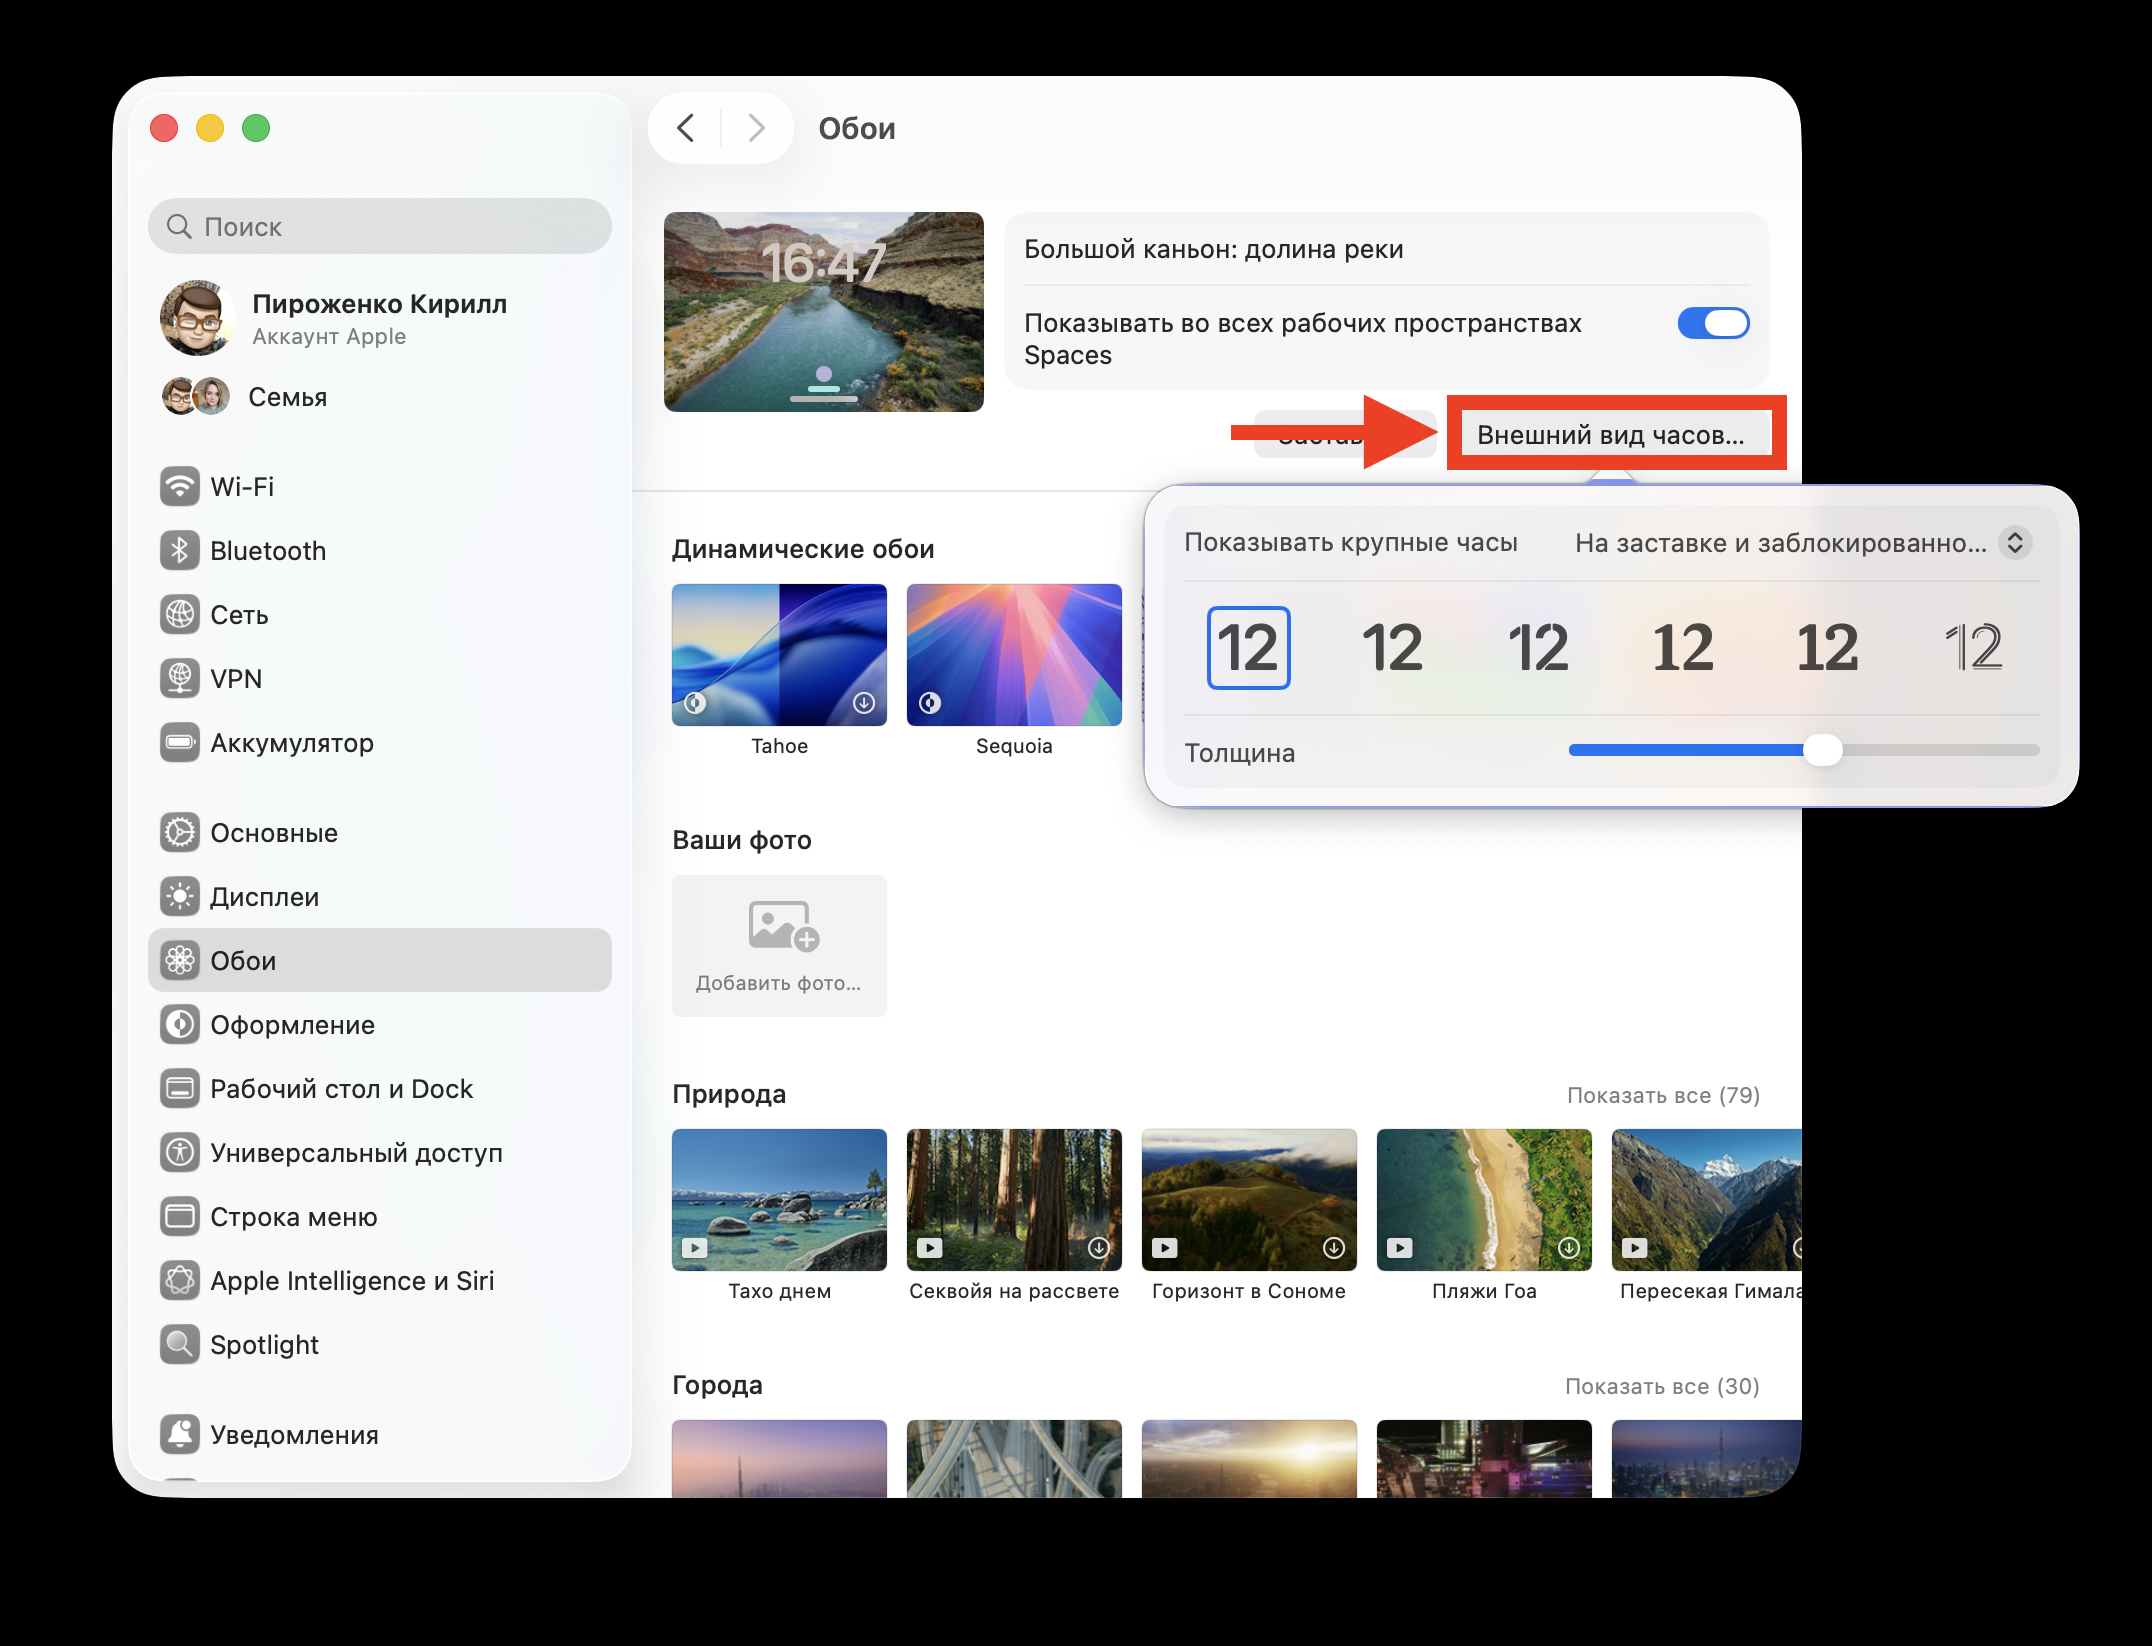Open Оформление section in sidebar
The width and height of the screenshot is (2152, 1646).
292,1025
